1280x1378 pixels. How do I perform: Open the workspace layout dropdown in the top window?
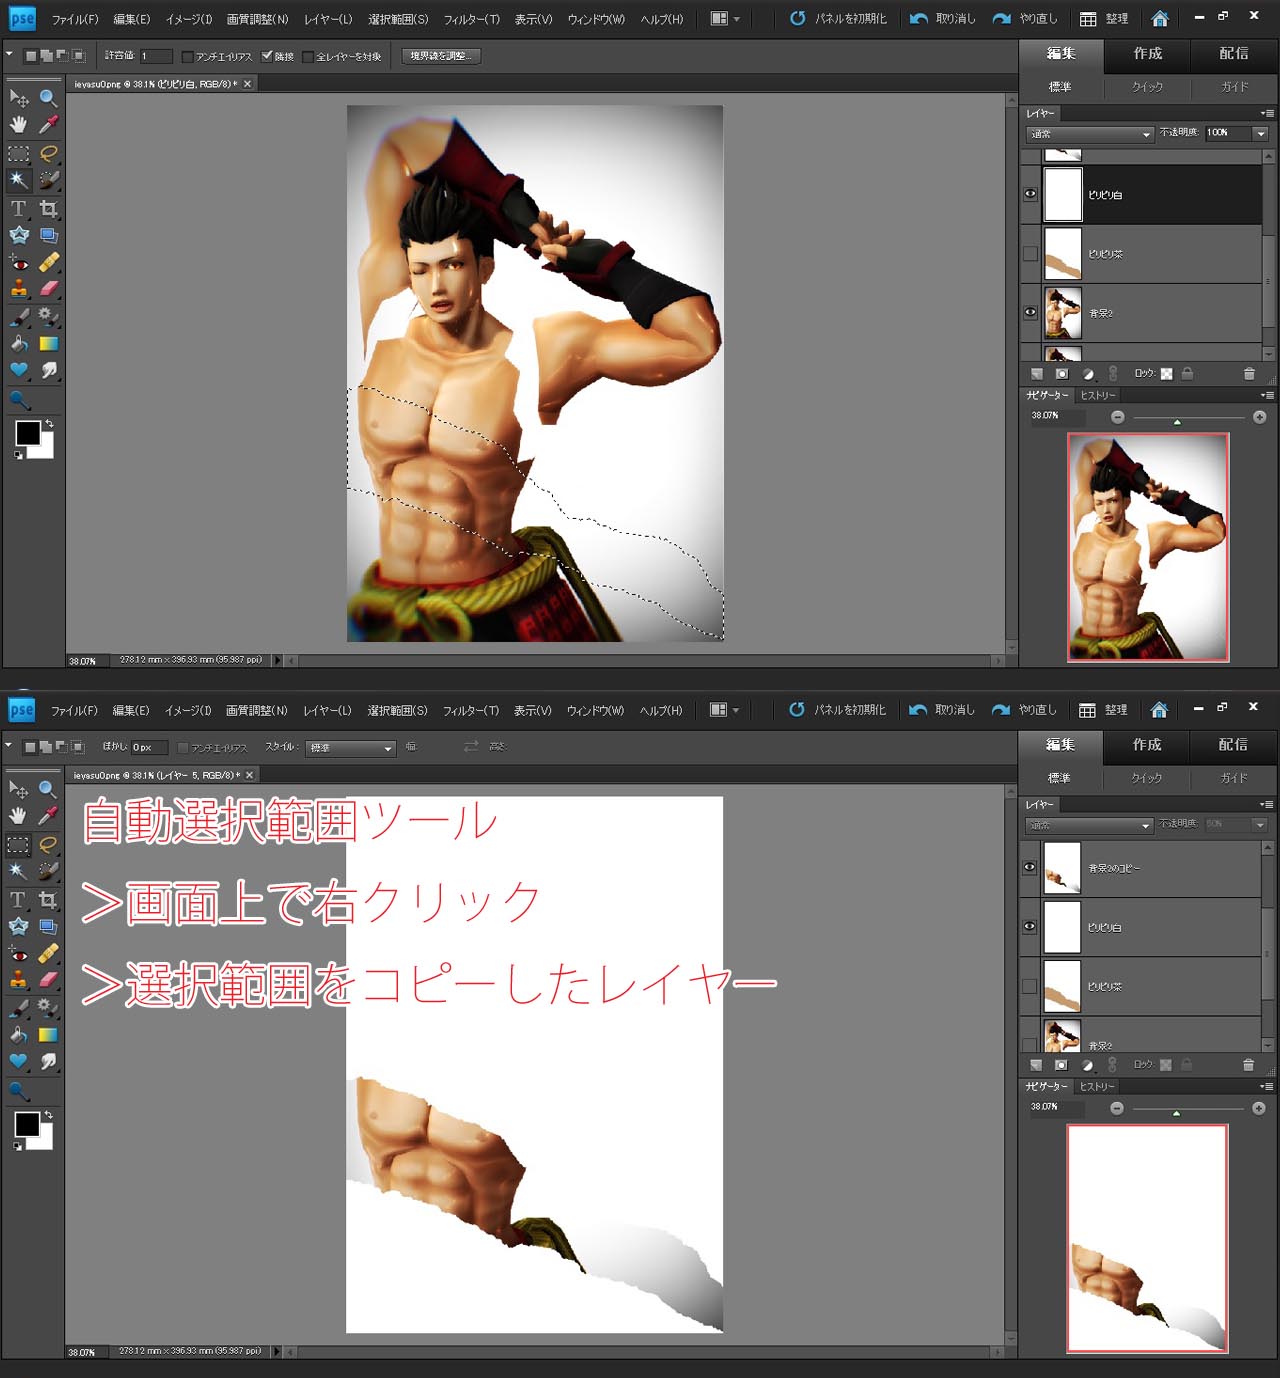point(725,19)
